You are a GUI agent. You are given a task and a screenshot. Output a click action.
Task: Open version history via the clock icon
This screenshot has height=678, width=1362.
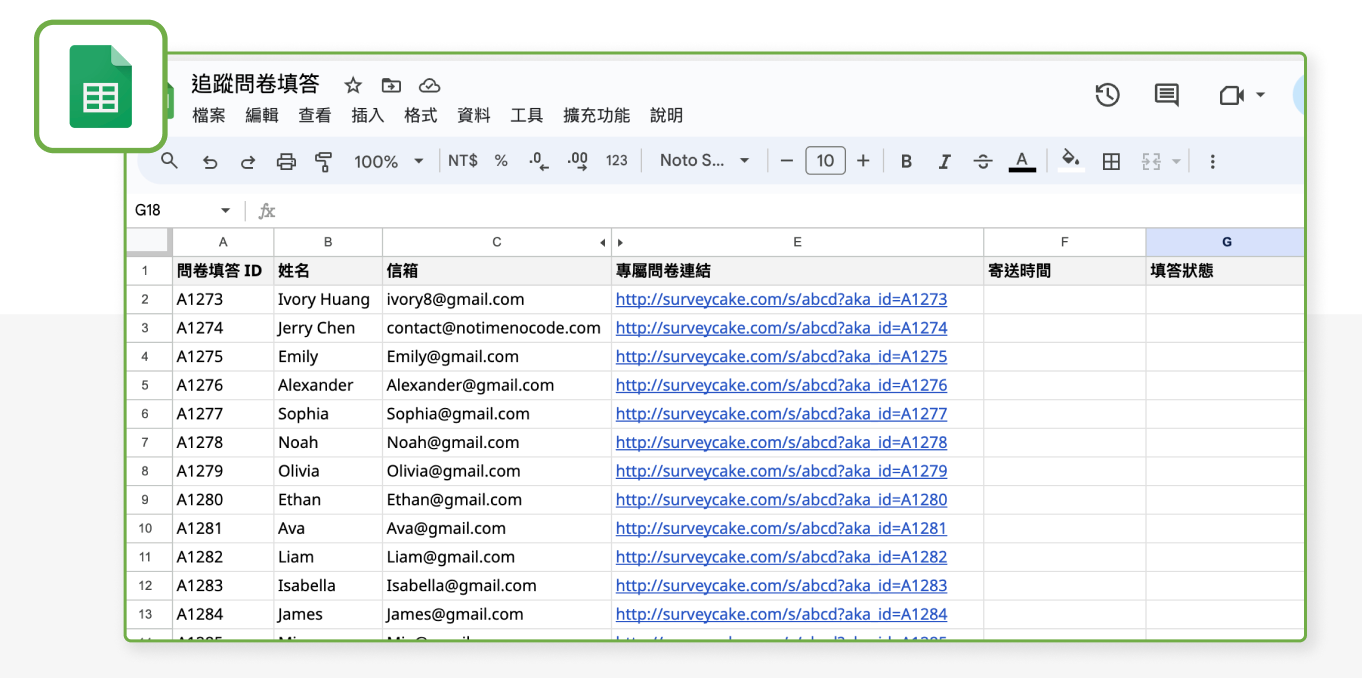coord(1107,95)
